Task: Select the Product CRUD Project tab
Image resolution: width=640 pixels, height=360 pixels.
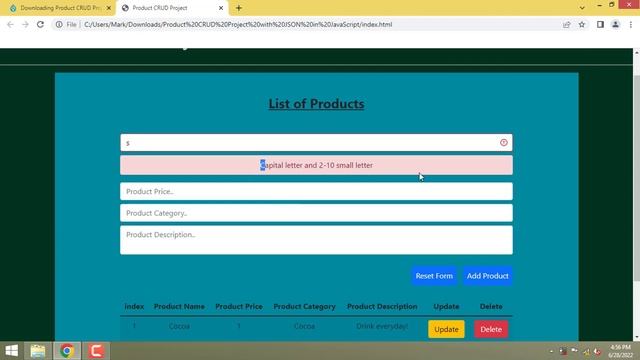Action: 172,8
